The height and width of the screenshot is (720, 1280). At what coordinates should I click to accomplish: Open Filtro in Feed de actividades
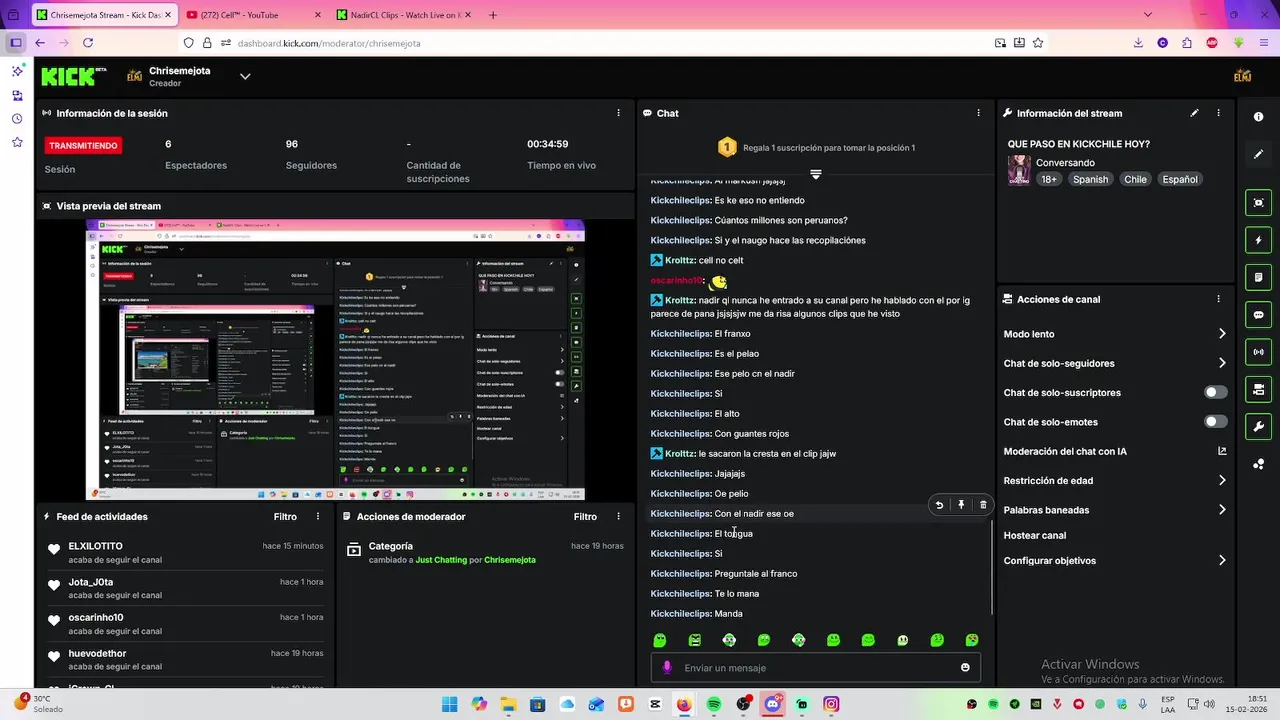285,517
